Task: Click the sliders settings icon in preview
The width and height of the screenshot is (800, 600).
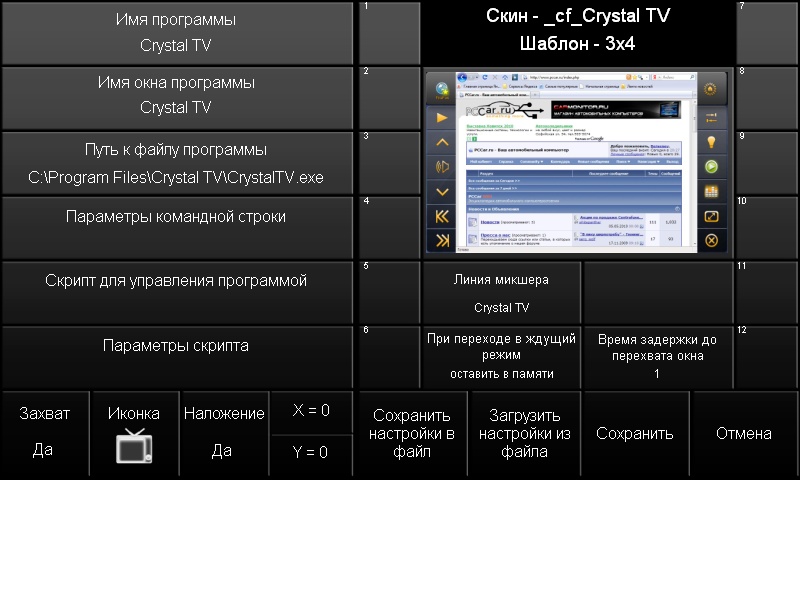Action: [711, 118]
